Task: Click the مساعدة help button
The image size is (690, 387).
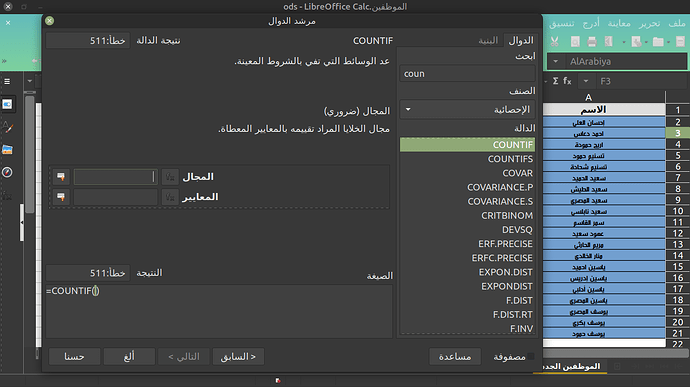Action: coord(455,357)
